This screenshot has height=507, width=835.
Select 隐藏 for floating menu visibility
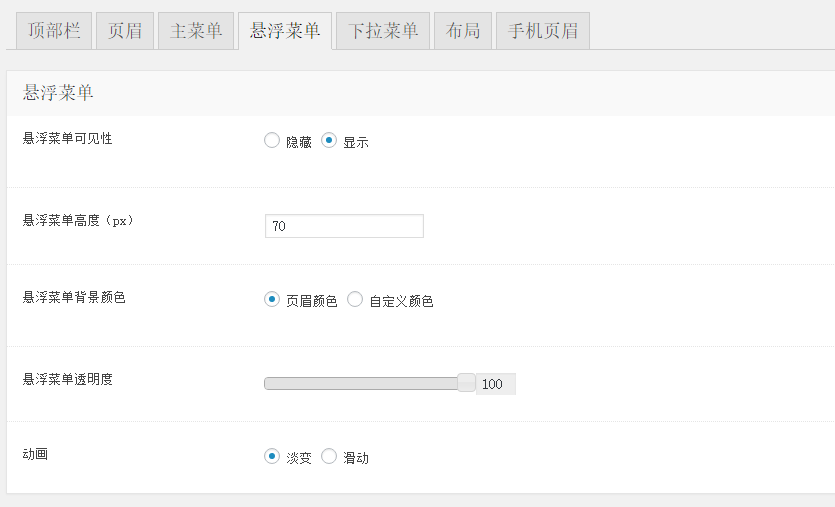point(272,141)
